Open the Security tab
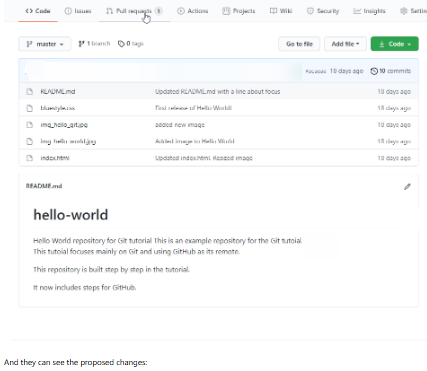Viewport: 427px width, 371px height. point(323,11)
